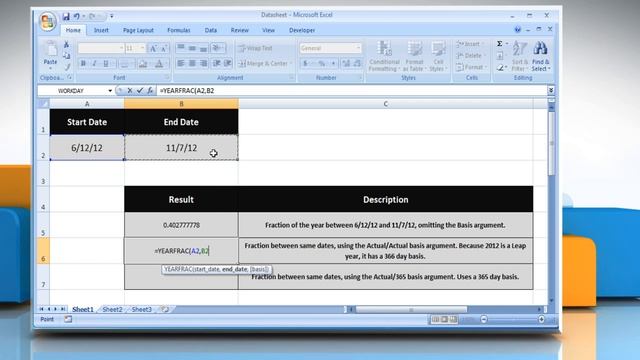Go to the first sheet navigation arrow
640x360 pixels.
[42, 309]
